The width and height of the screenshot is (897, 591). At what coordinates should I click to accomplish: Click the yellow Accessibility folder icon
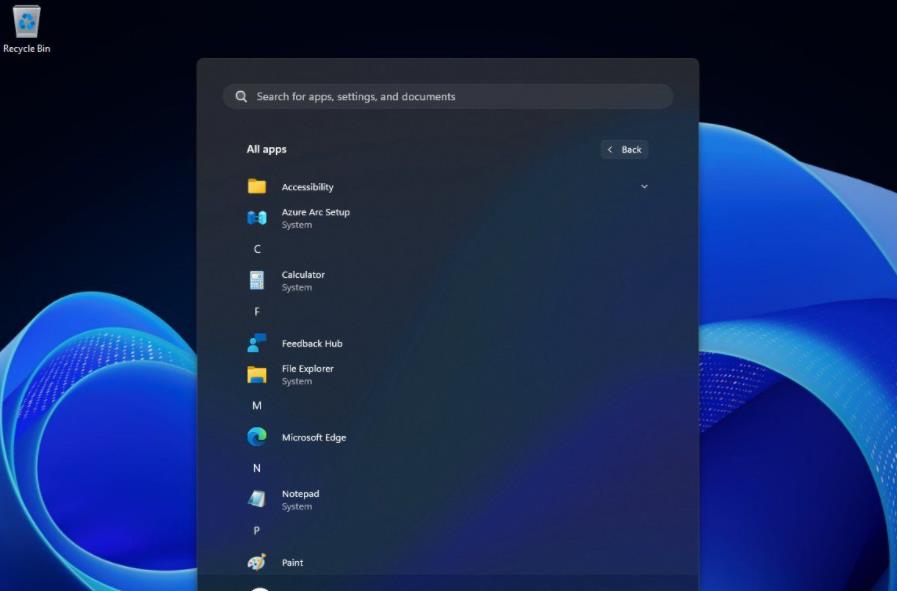pyautogui.click(x=257, y=186)
